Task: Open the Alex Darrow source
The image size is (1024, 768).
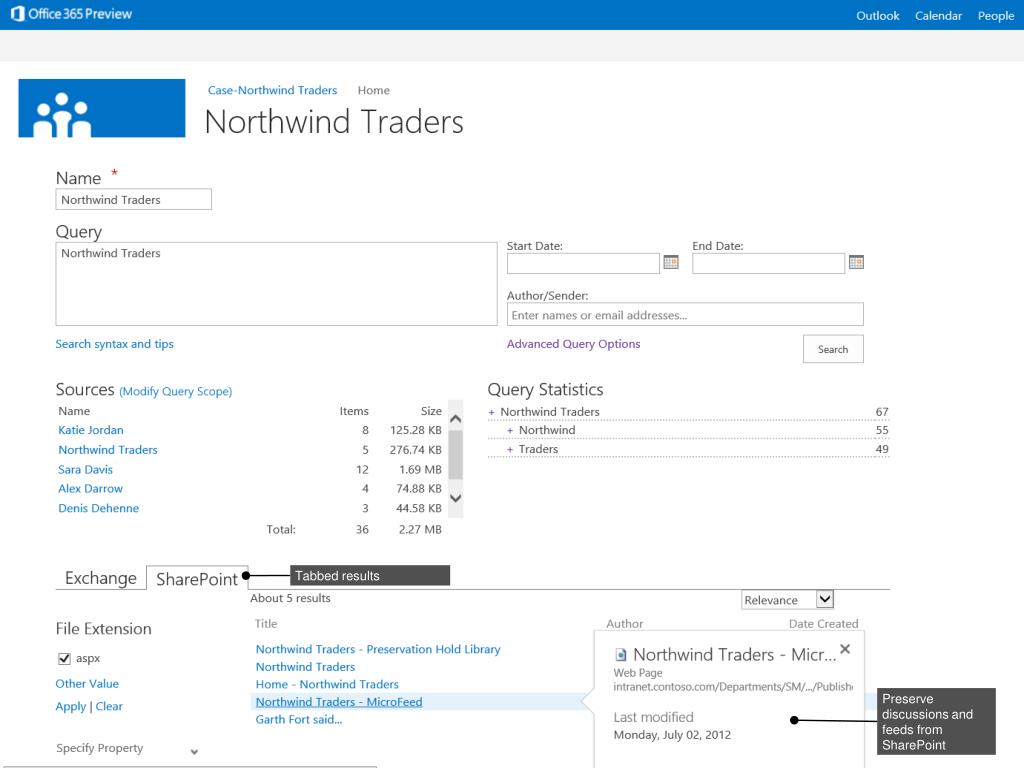Action: click(x=90, y=488)
